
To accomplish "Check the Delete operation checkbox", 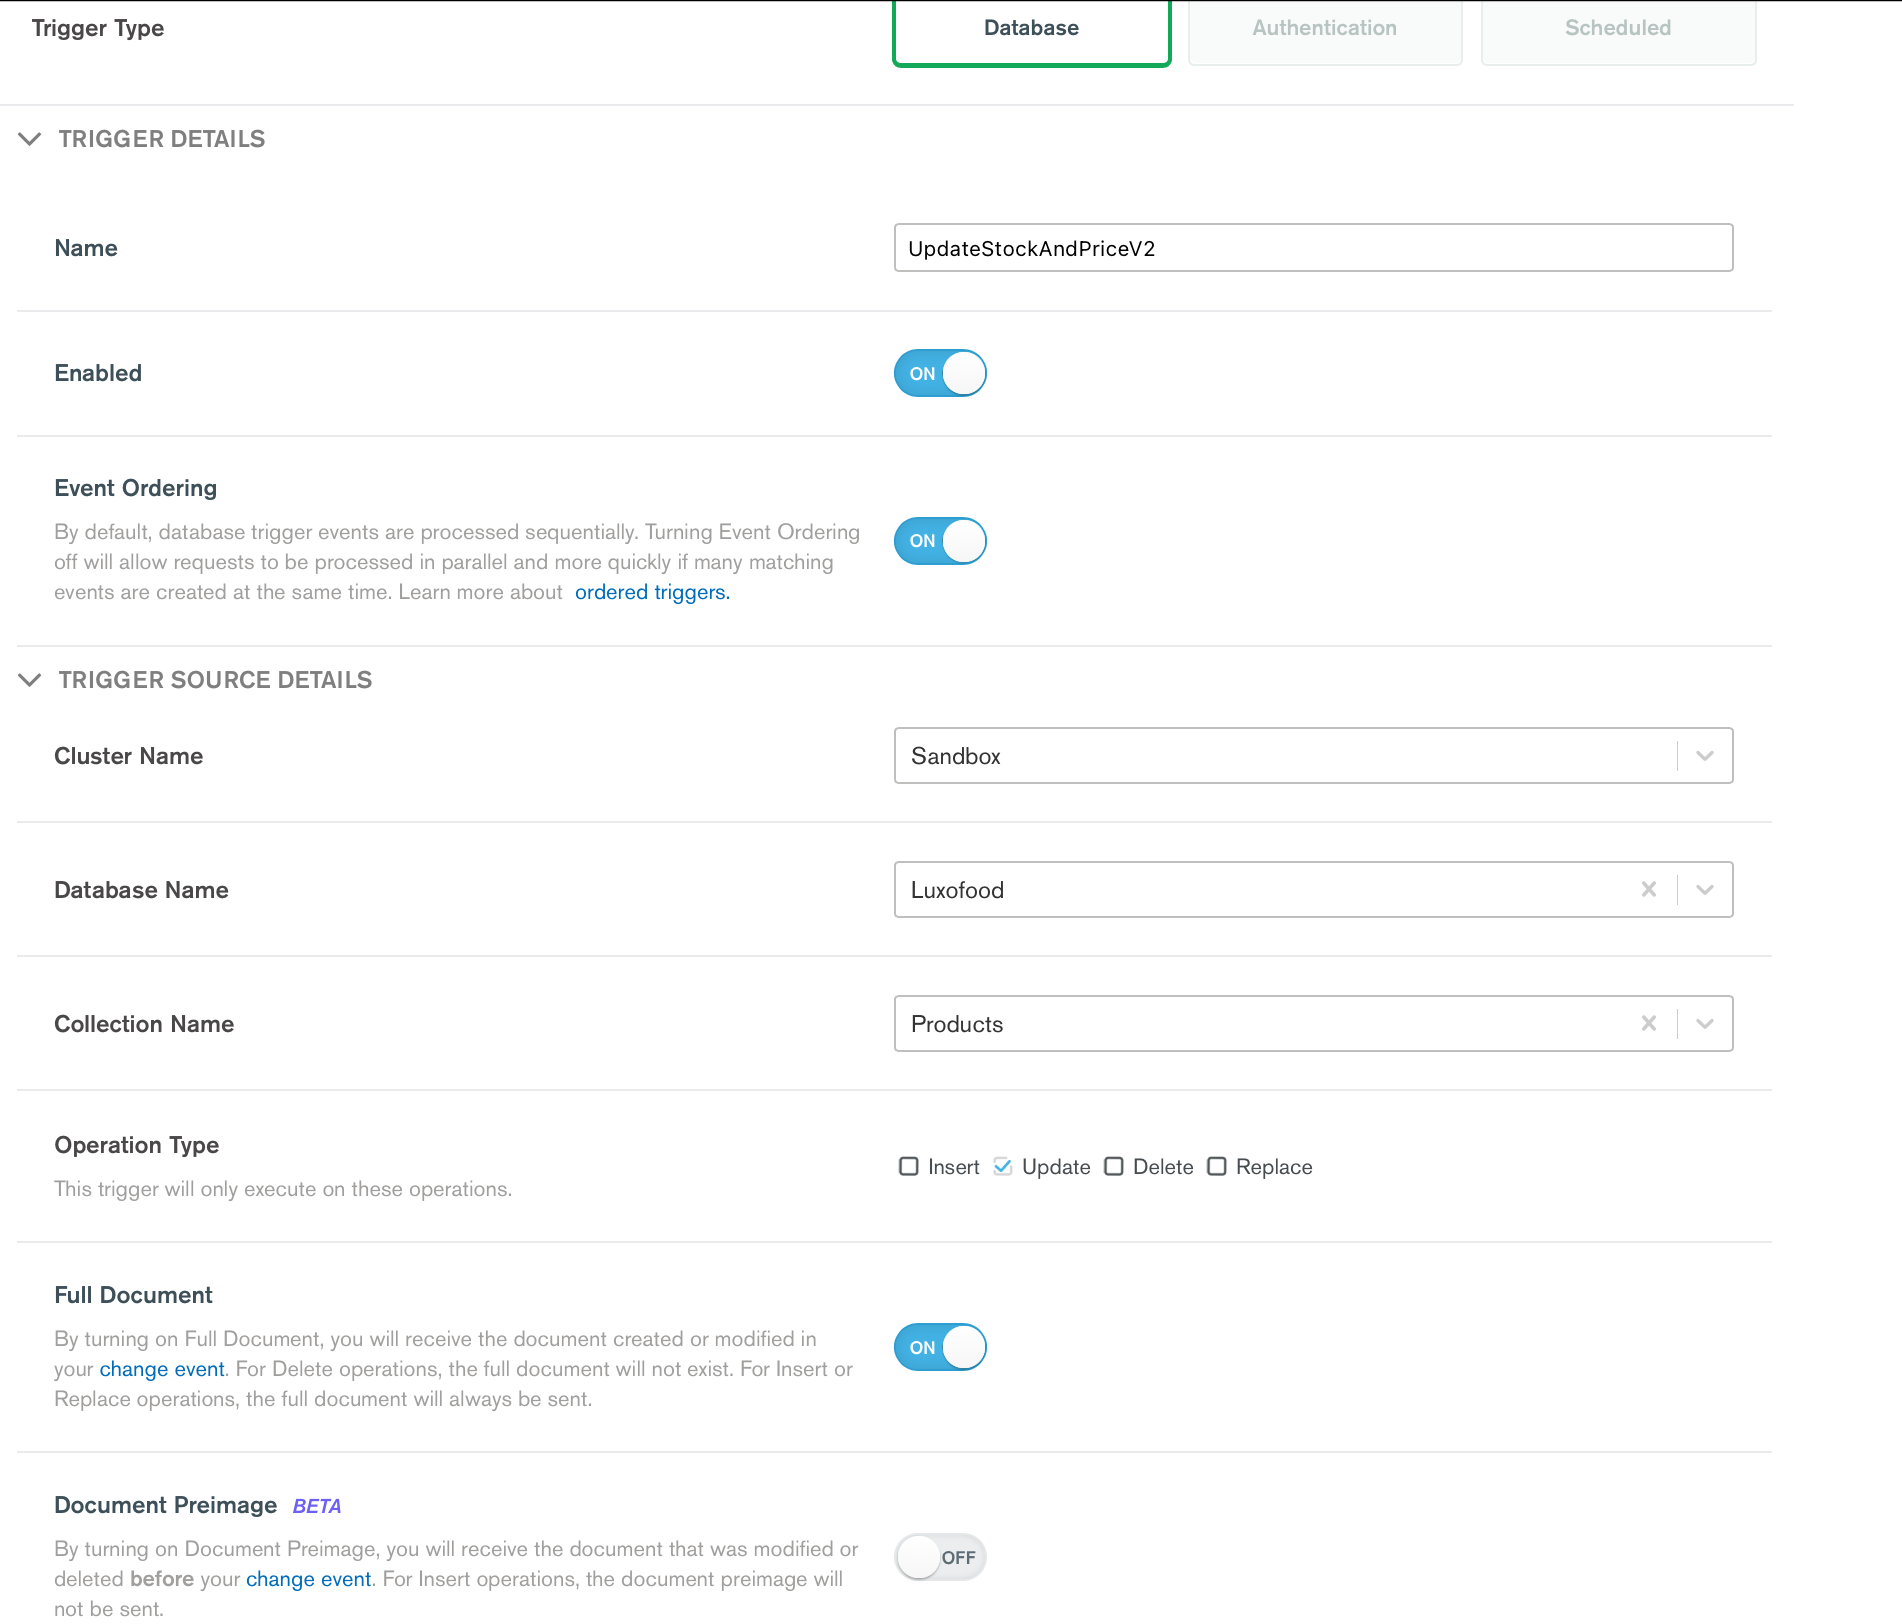I will point(1114,1167).
